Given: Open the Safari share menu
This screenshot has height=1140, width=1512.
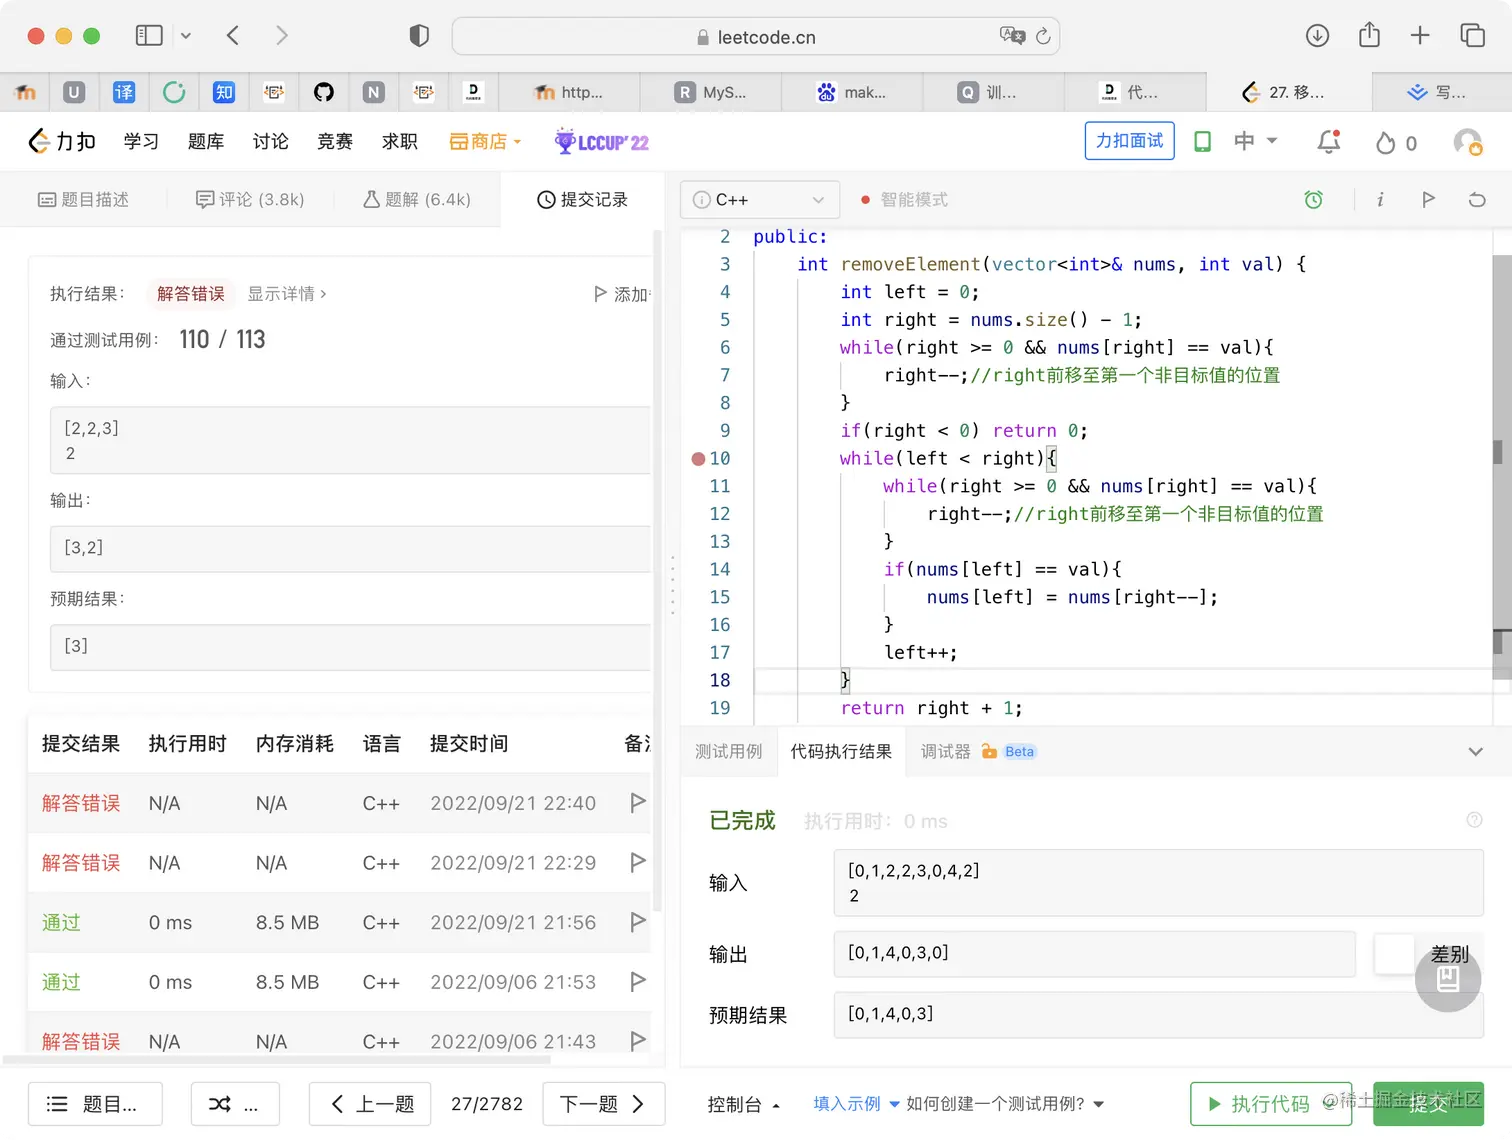Looking at the screenshot, I should (x=1369, y=36).
